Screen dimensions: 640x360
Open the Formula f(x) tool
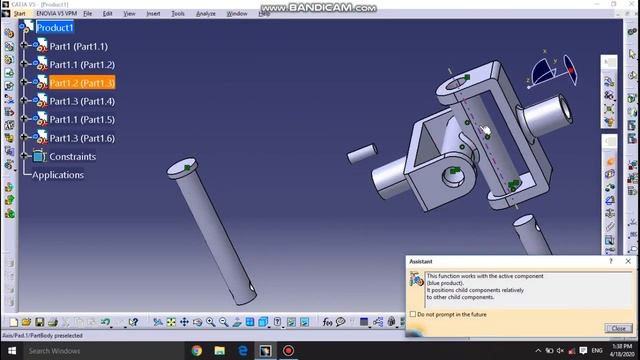click(x=327, y=322)
